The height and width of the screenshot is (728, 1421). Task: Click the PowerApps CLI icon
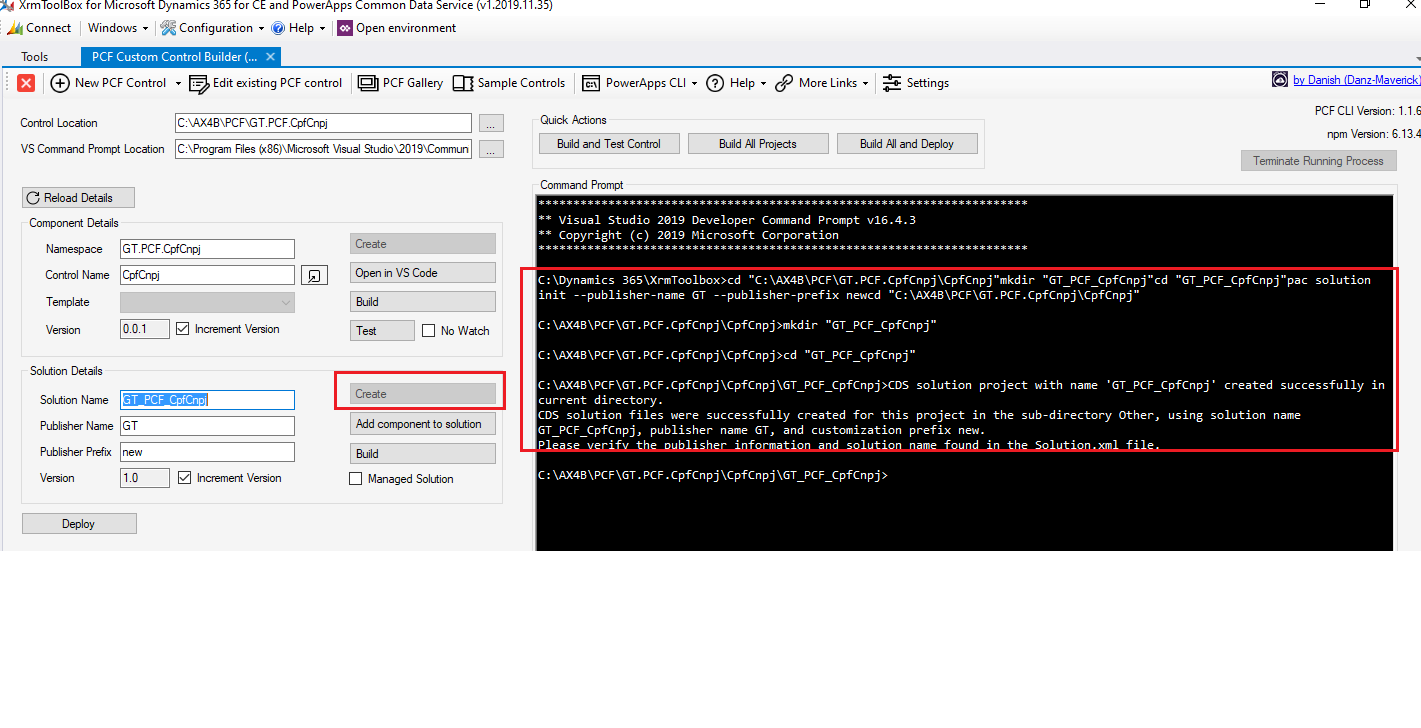tap(591, 83)
